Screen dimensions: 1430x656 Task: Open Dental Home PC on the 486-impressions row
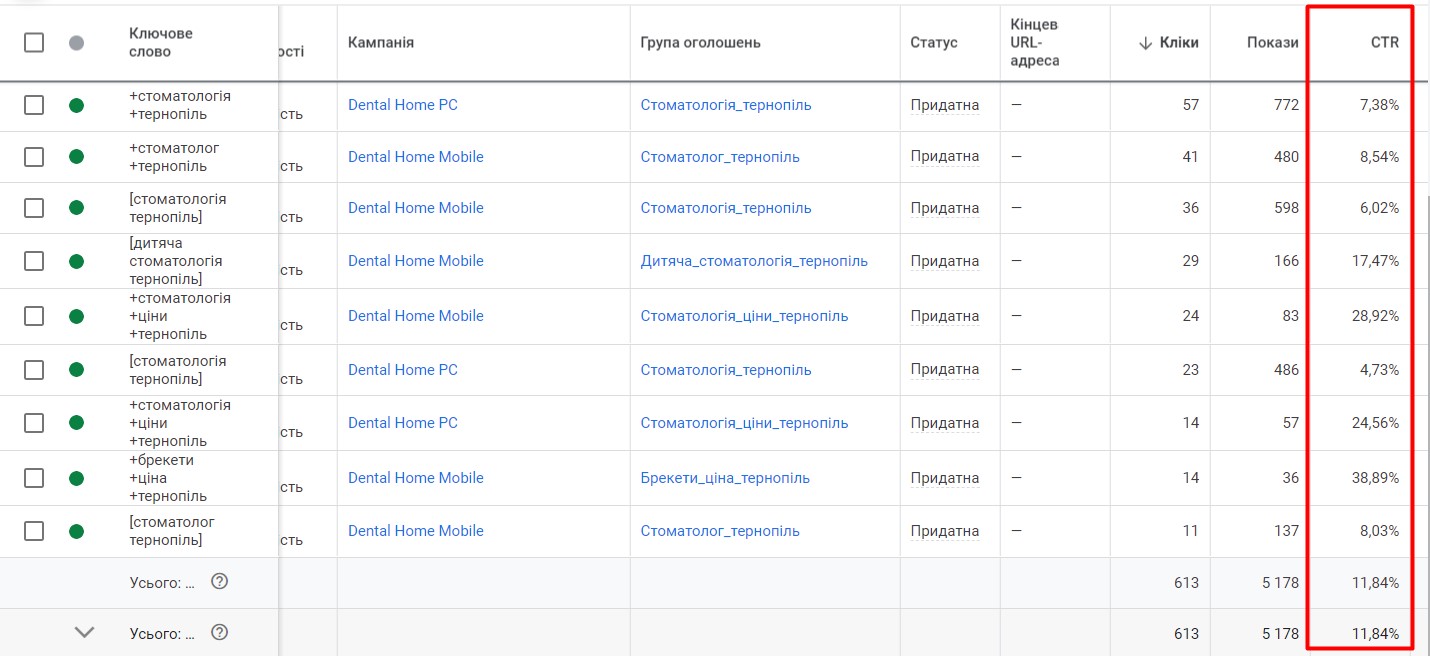(403, 370)
